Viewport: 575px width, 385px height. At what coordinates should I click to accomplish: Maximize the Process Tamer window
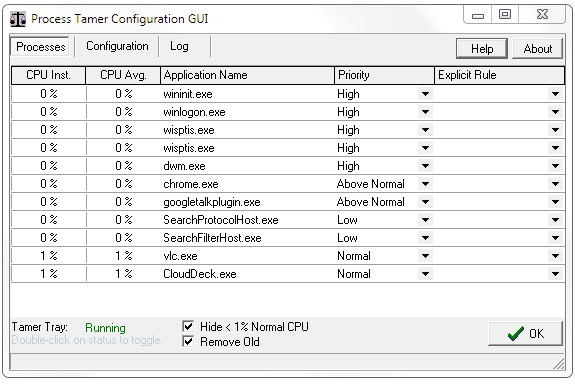pyautogui.click(x=505, y=15)
